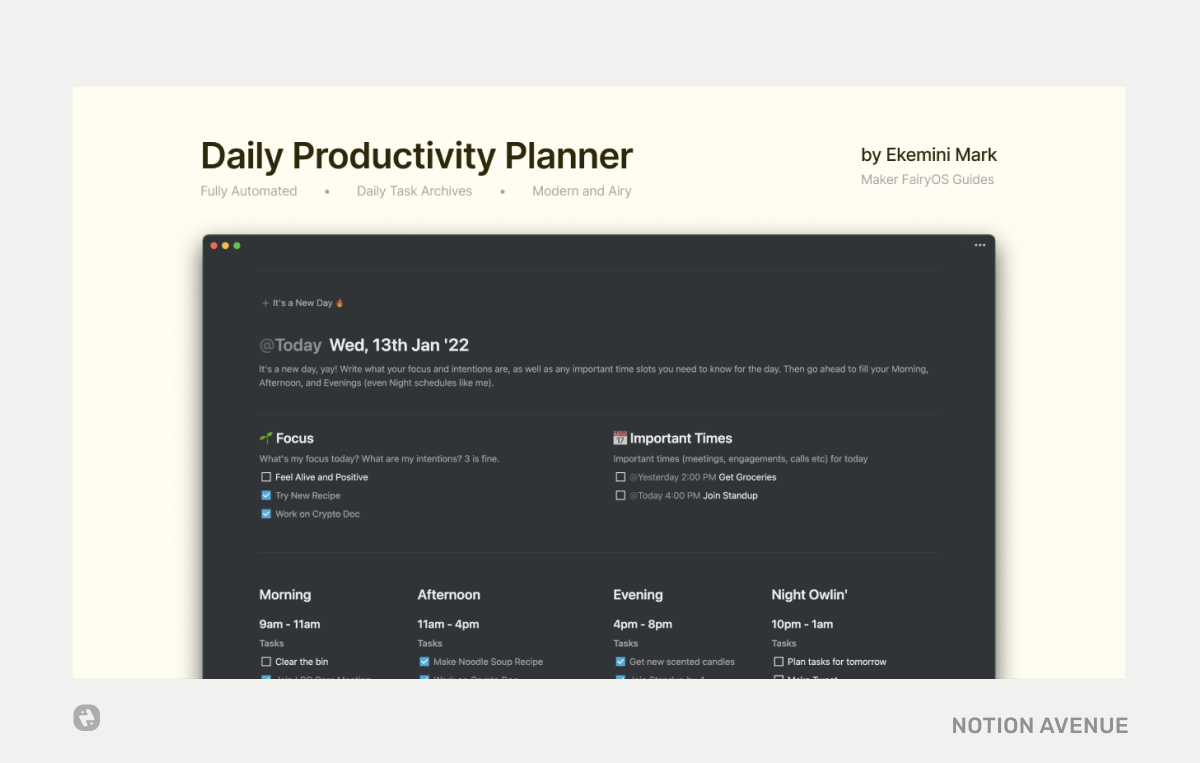Click the NOTION AVENUE text
1200x763 pixels.
[1039, 725]
